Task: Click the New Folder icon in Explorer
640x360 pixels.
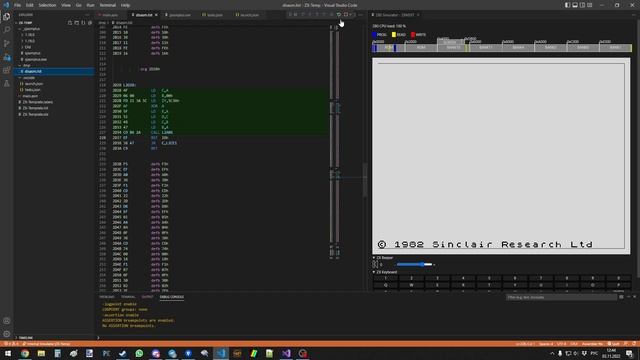Action: (77, 23)
